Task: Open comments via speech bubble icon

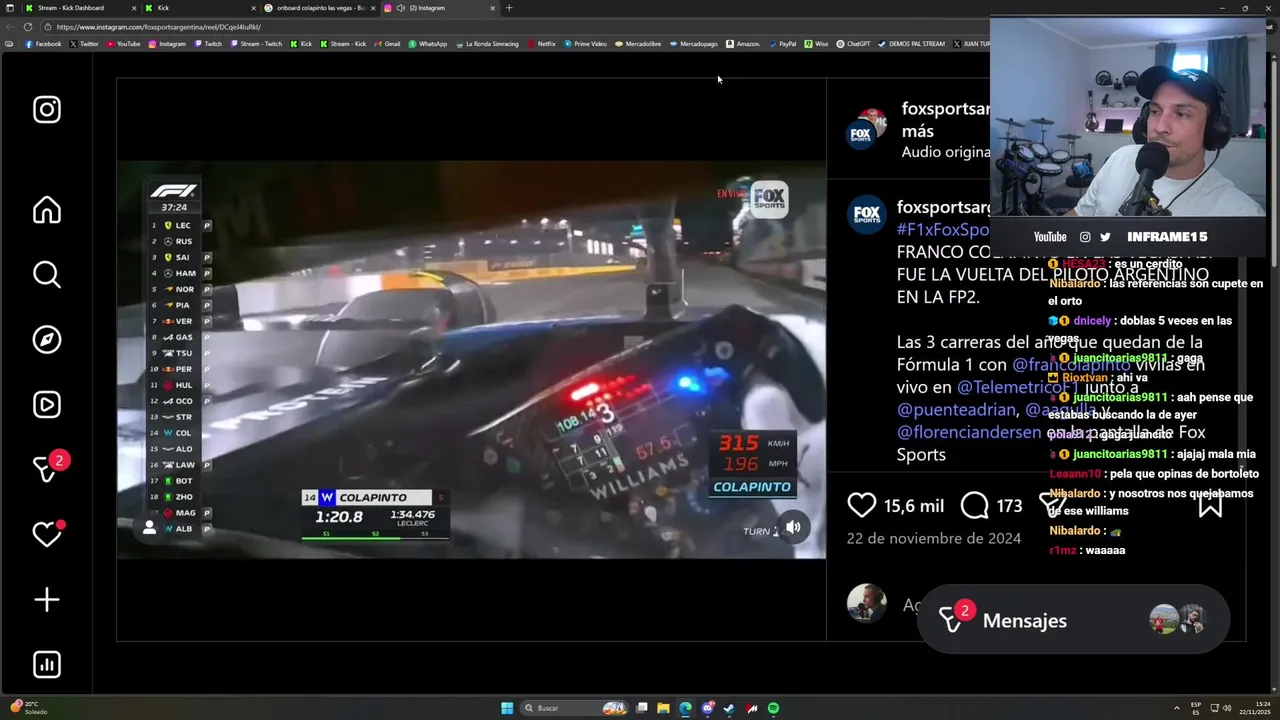Action: point(974,505)
